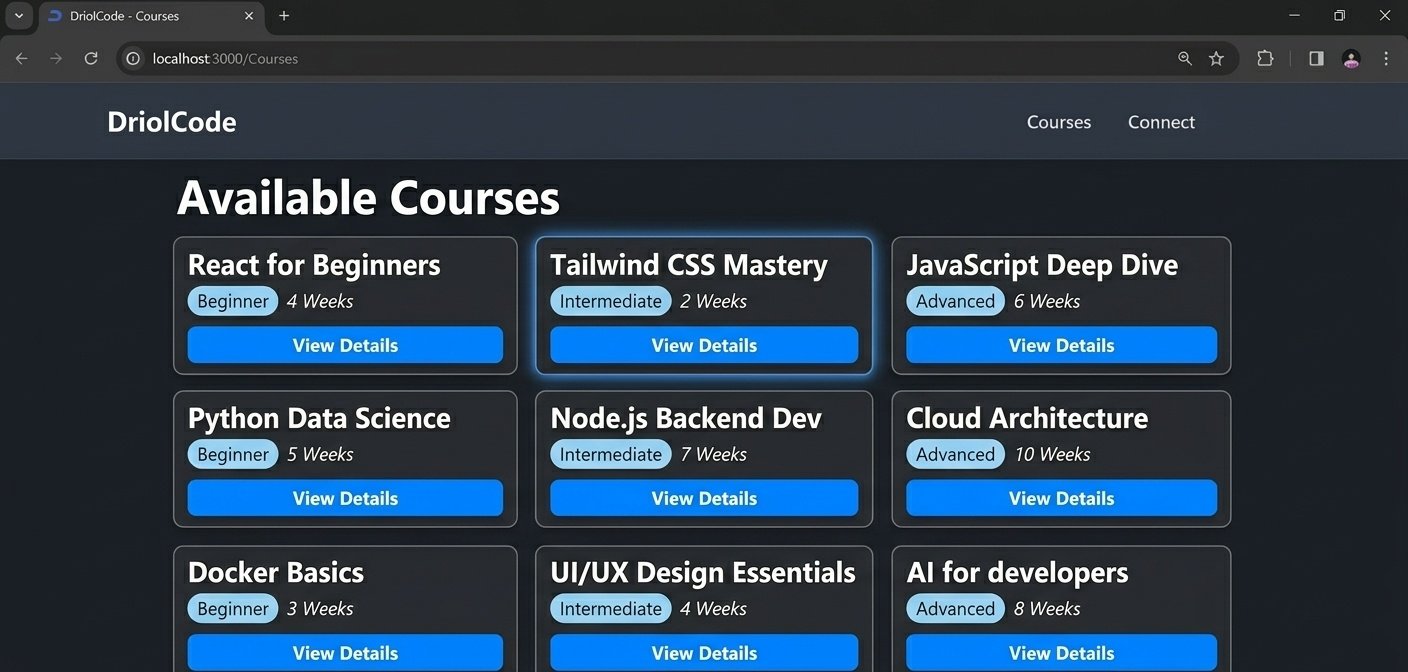This screenshot has width=1408, height=672.
Task: View Details for React for Beginners
Action: [x=345, y=345]
